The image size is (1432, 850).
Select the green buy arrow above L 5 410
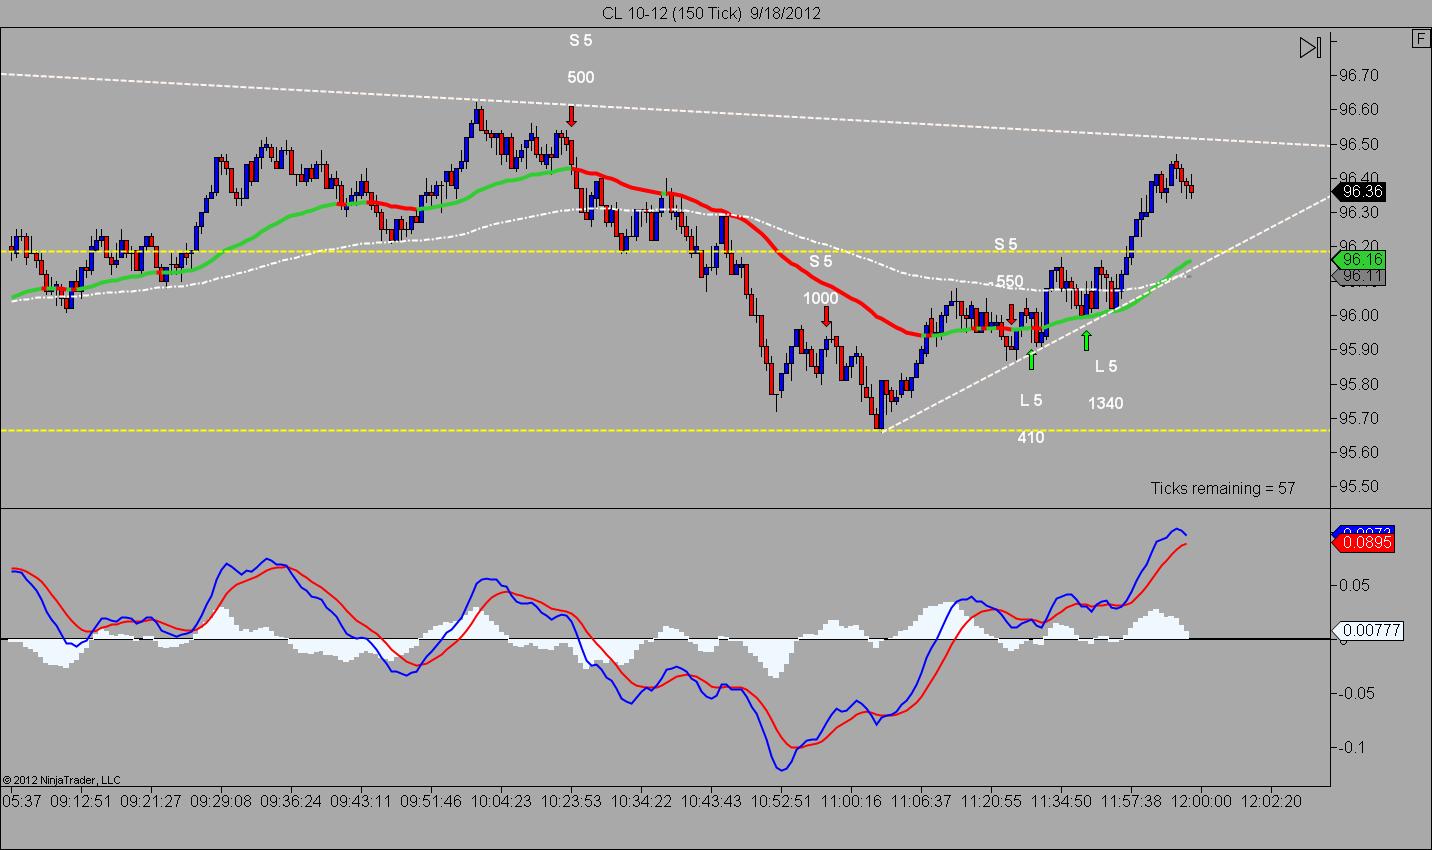tap(1031, 358)
